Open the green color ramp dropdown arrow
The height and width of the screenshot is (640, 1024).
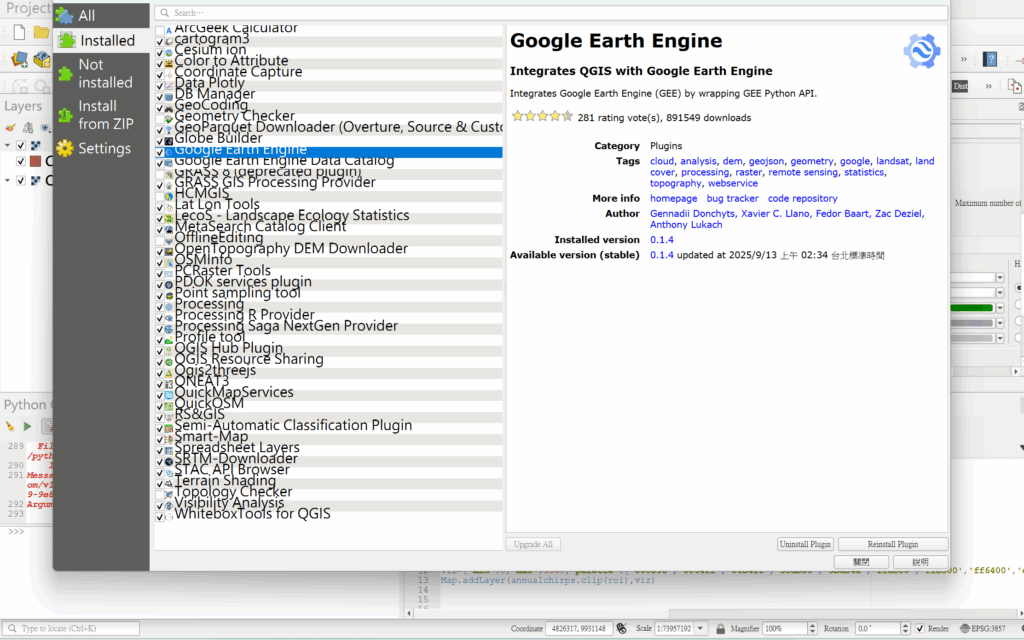click(x=999, y=307)
